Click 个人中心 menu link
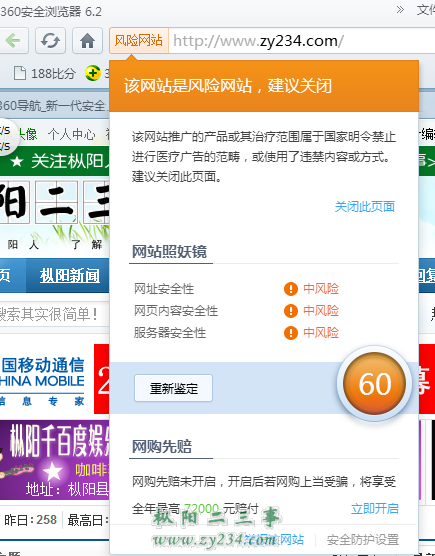 pyautogui.click(x=72, y=134)
